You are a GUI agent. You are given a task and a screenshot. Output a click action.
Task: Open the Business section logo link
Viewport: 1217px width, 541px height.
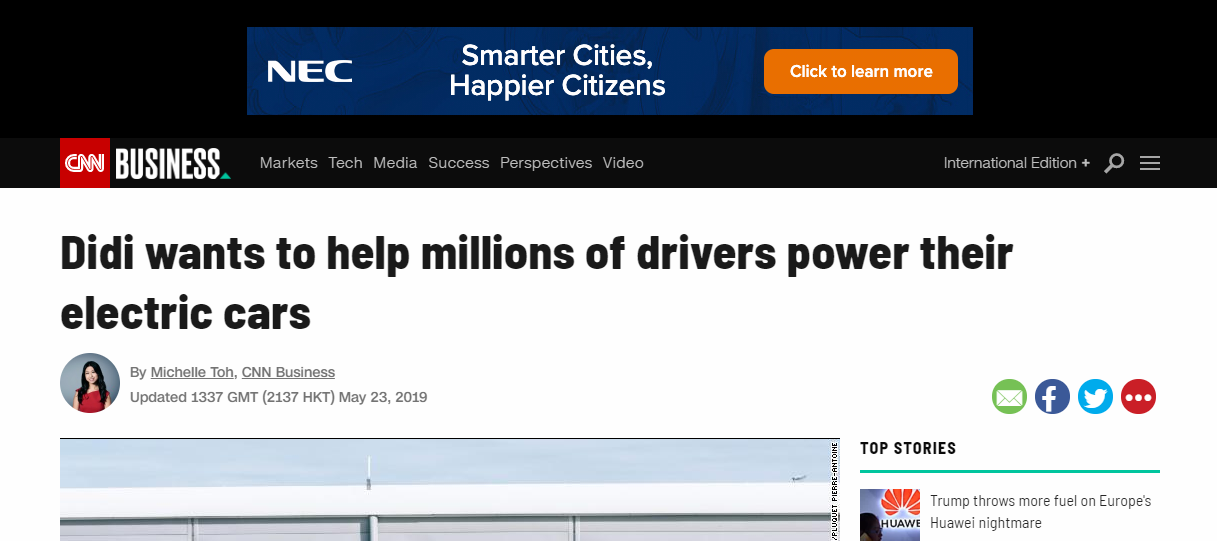[x=172, y=163]
